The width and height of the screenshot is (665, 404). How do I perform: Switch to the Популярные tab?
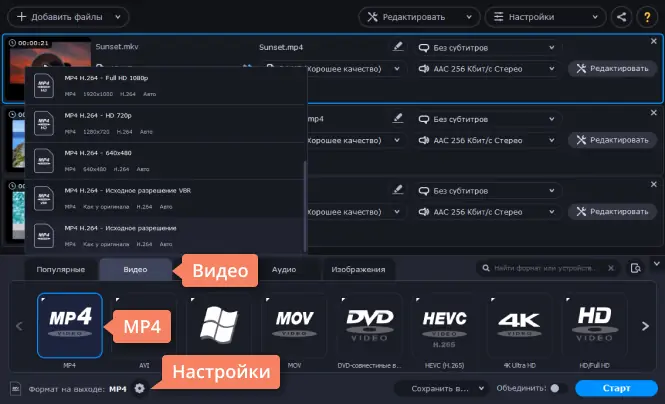pyautogui.click(x=61, y=270)
